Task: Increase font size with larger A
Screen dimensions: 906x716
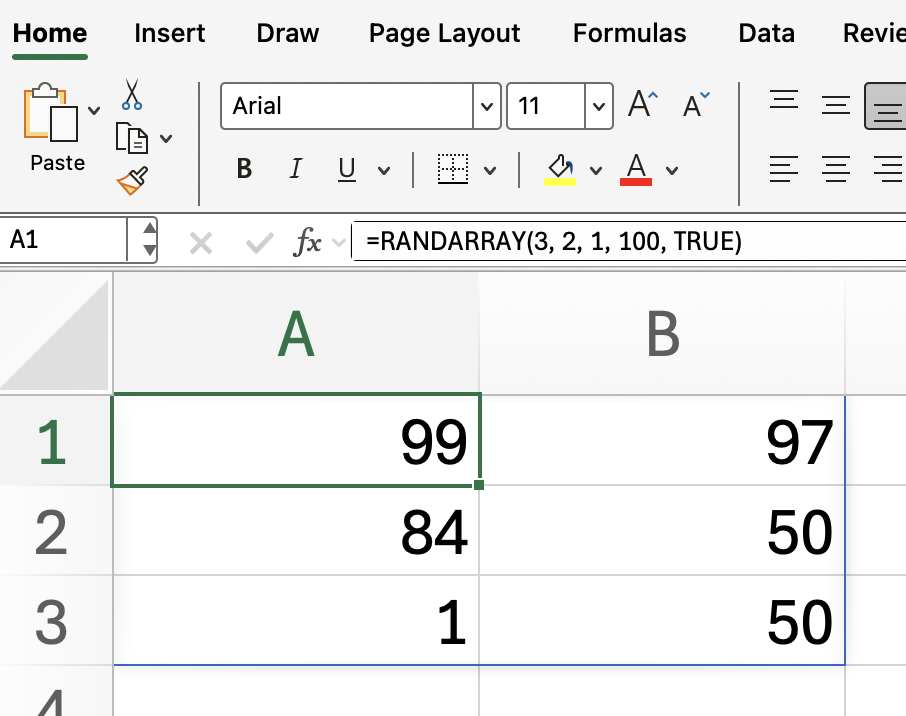Action: 642,105
